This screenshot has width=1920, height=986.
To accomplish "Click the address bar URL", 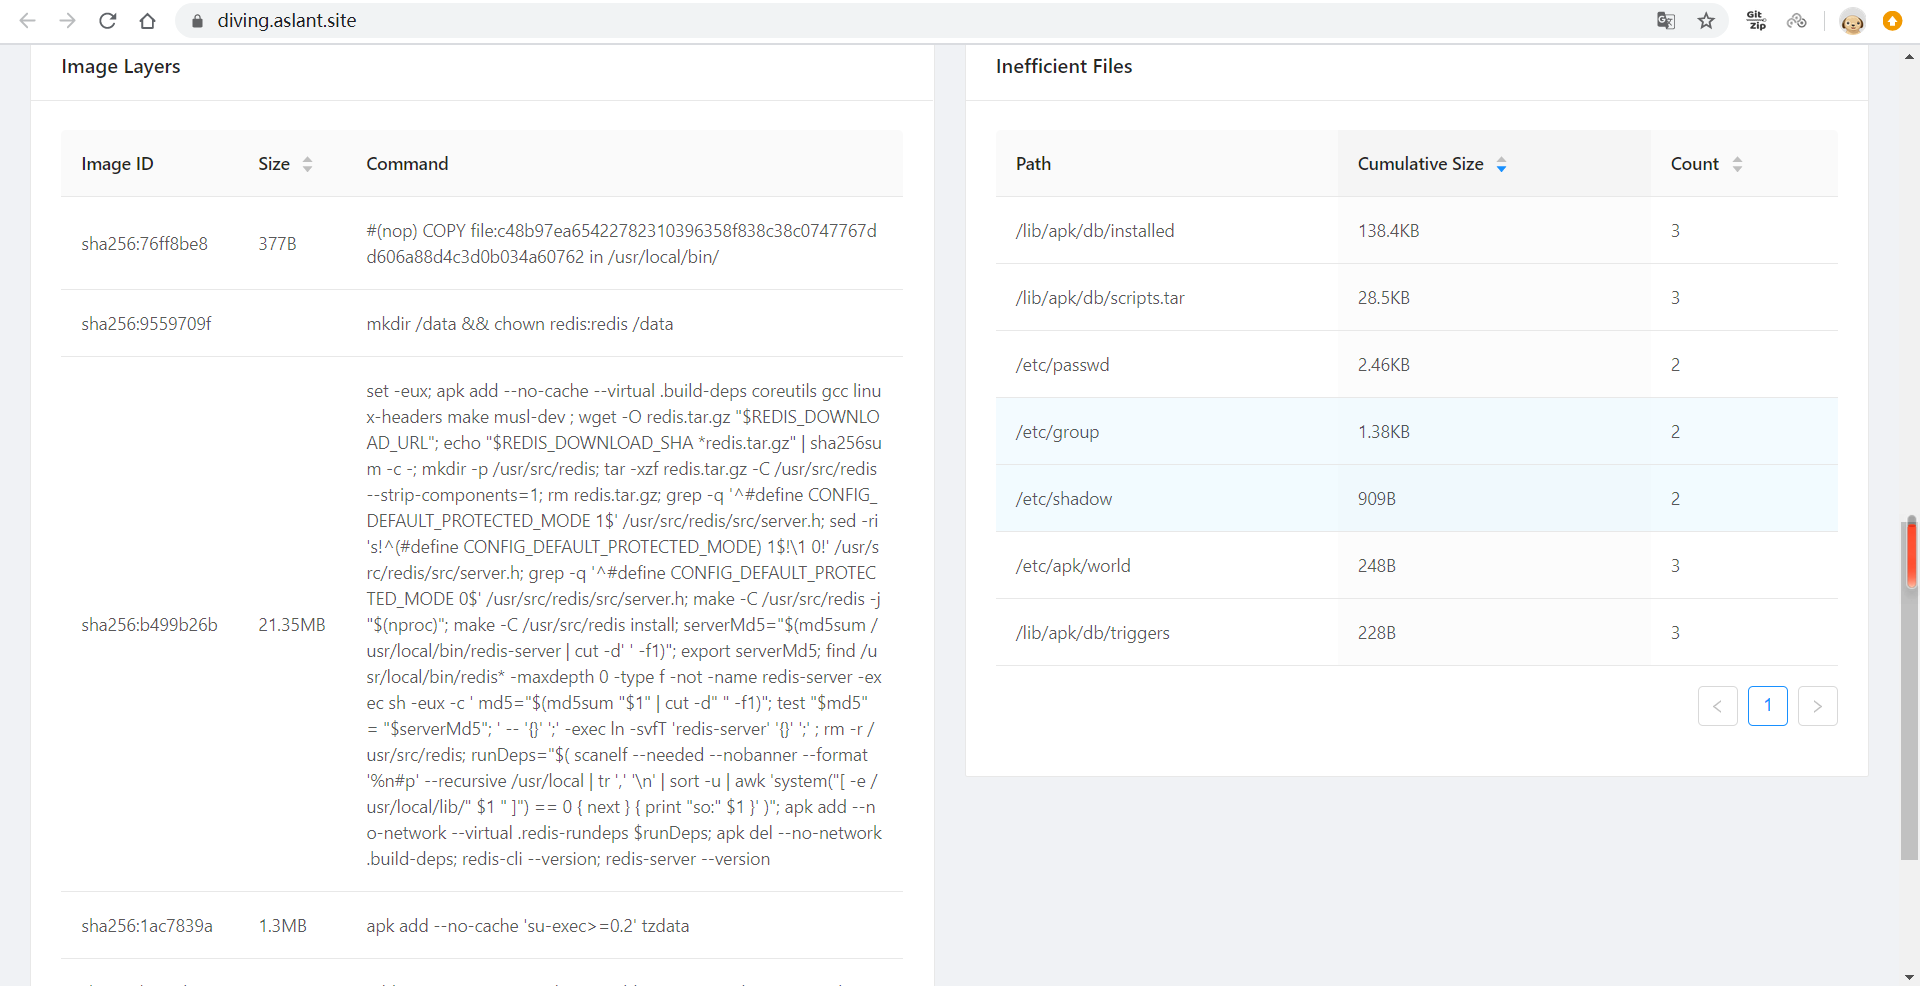I will (x=287, y=21).
